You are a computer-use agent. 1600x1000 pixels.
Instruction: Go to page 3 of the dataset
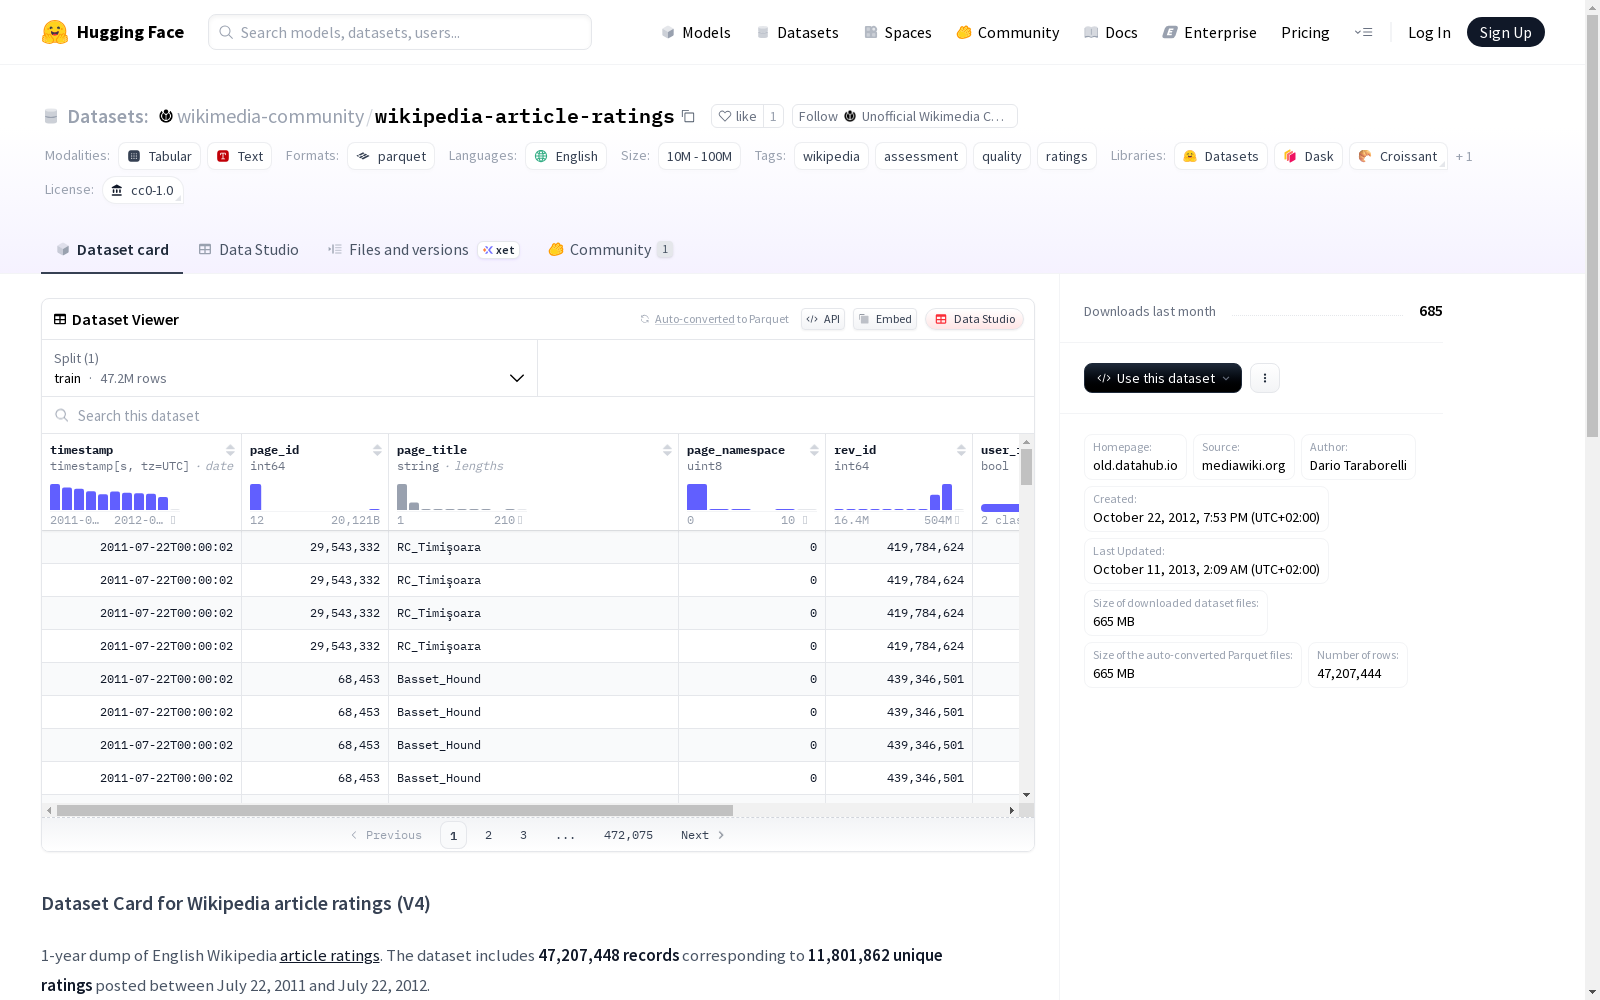tap(523, 835)
